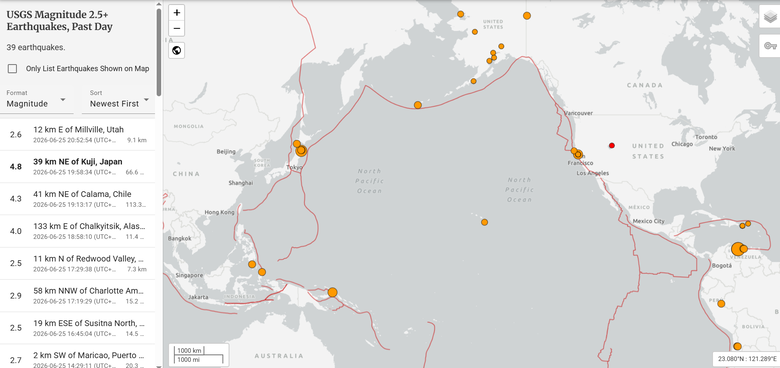780x368 pixels.
Task: Click the earthquake list scrollbar
Action: 159,52
